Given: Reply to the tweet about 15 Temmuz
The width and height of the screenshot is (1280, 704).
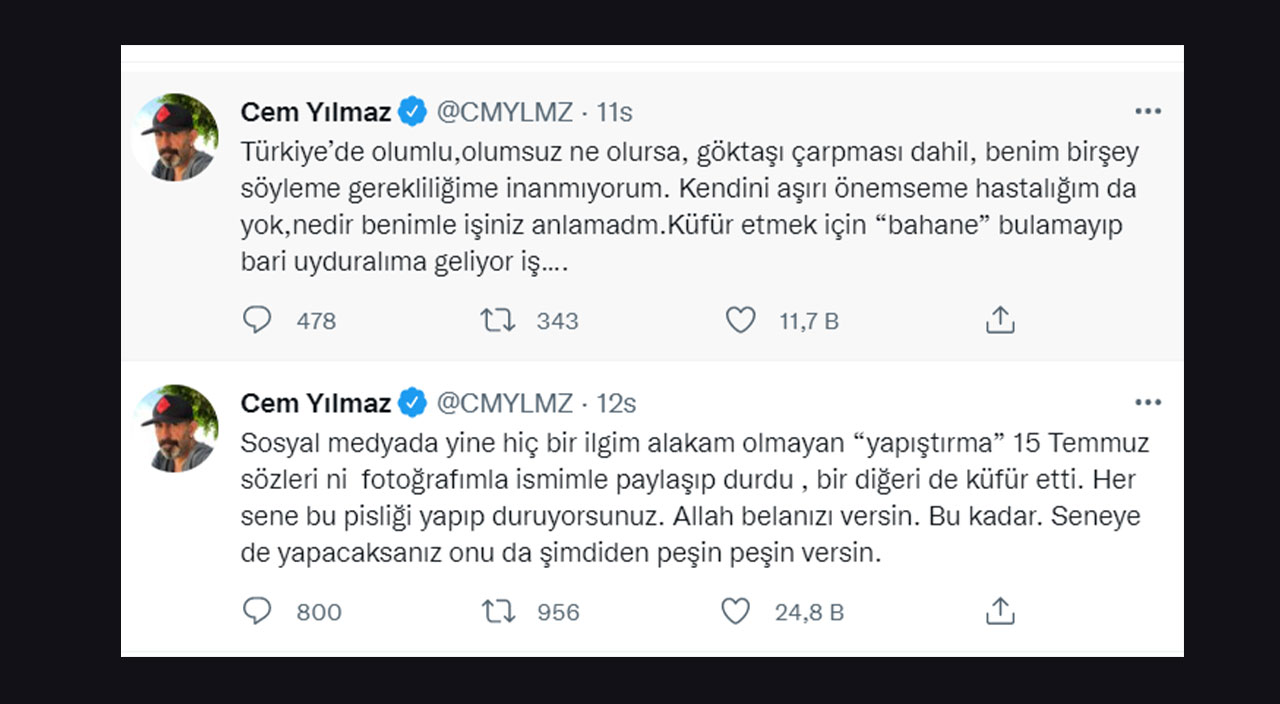Looking at the screenshot, I should click(x=258, y=611).
